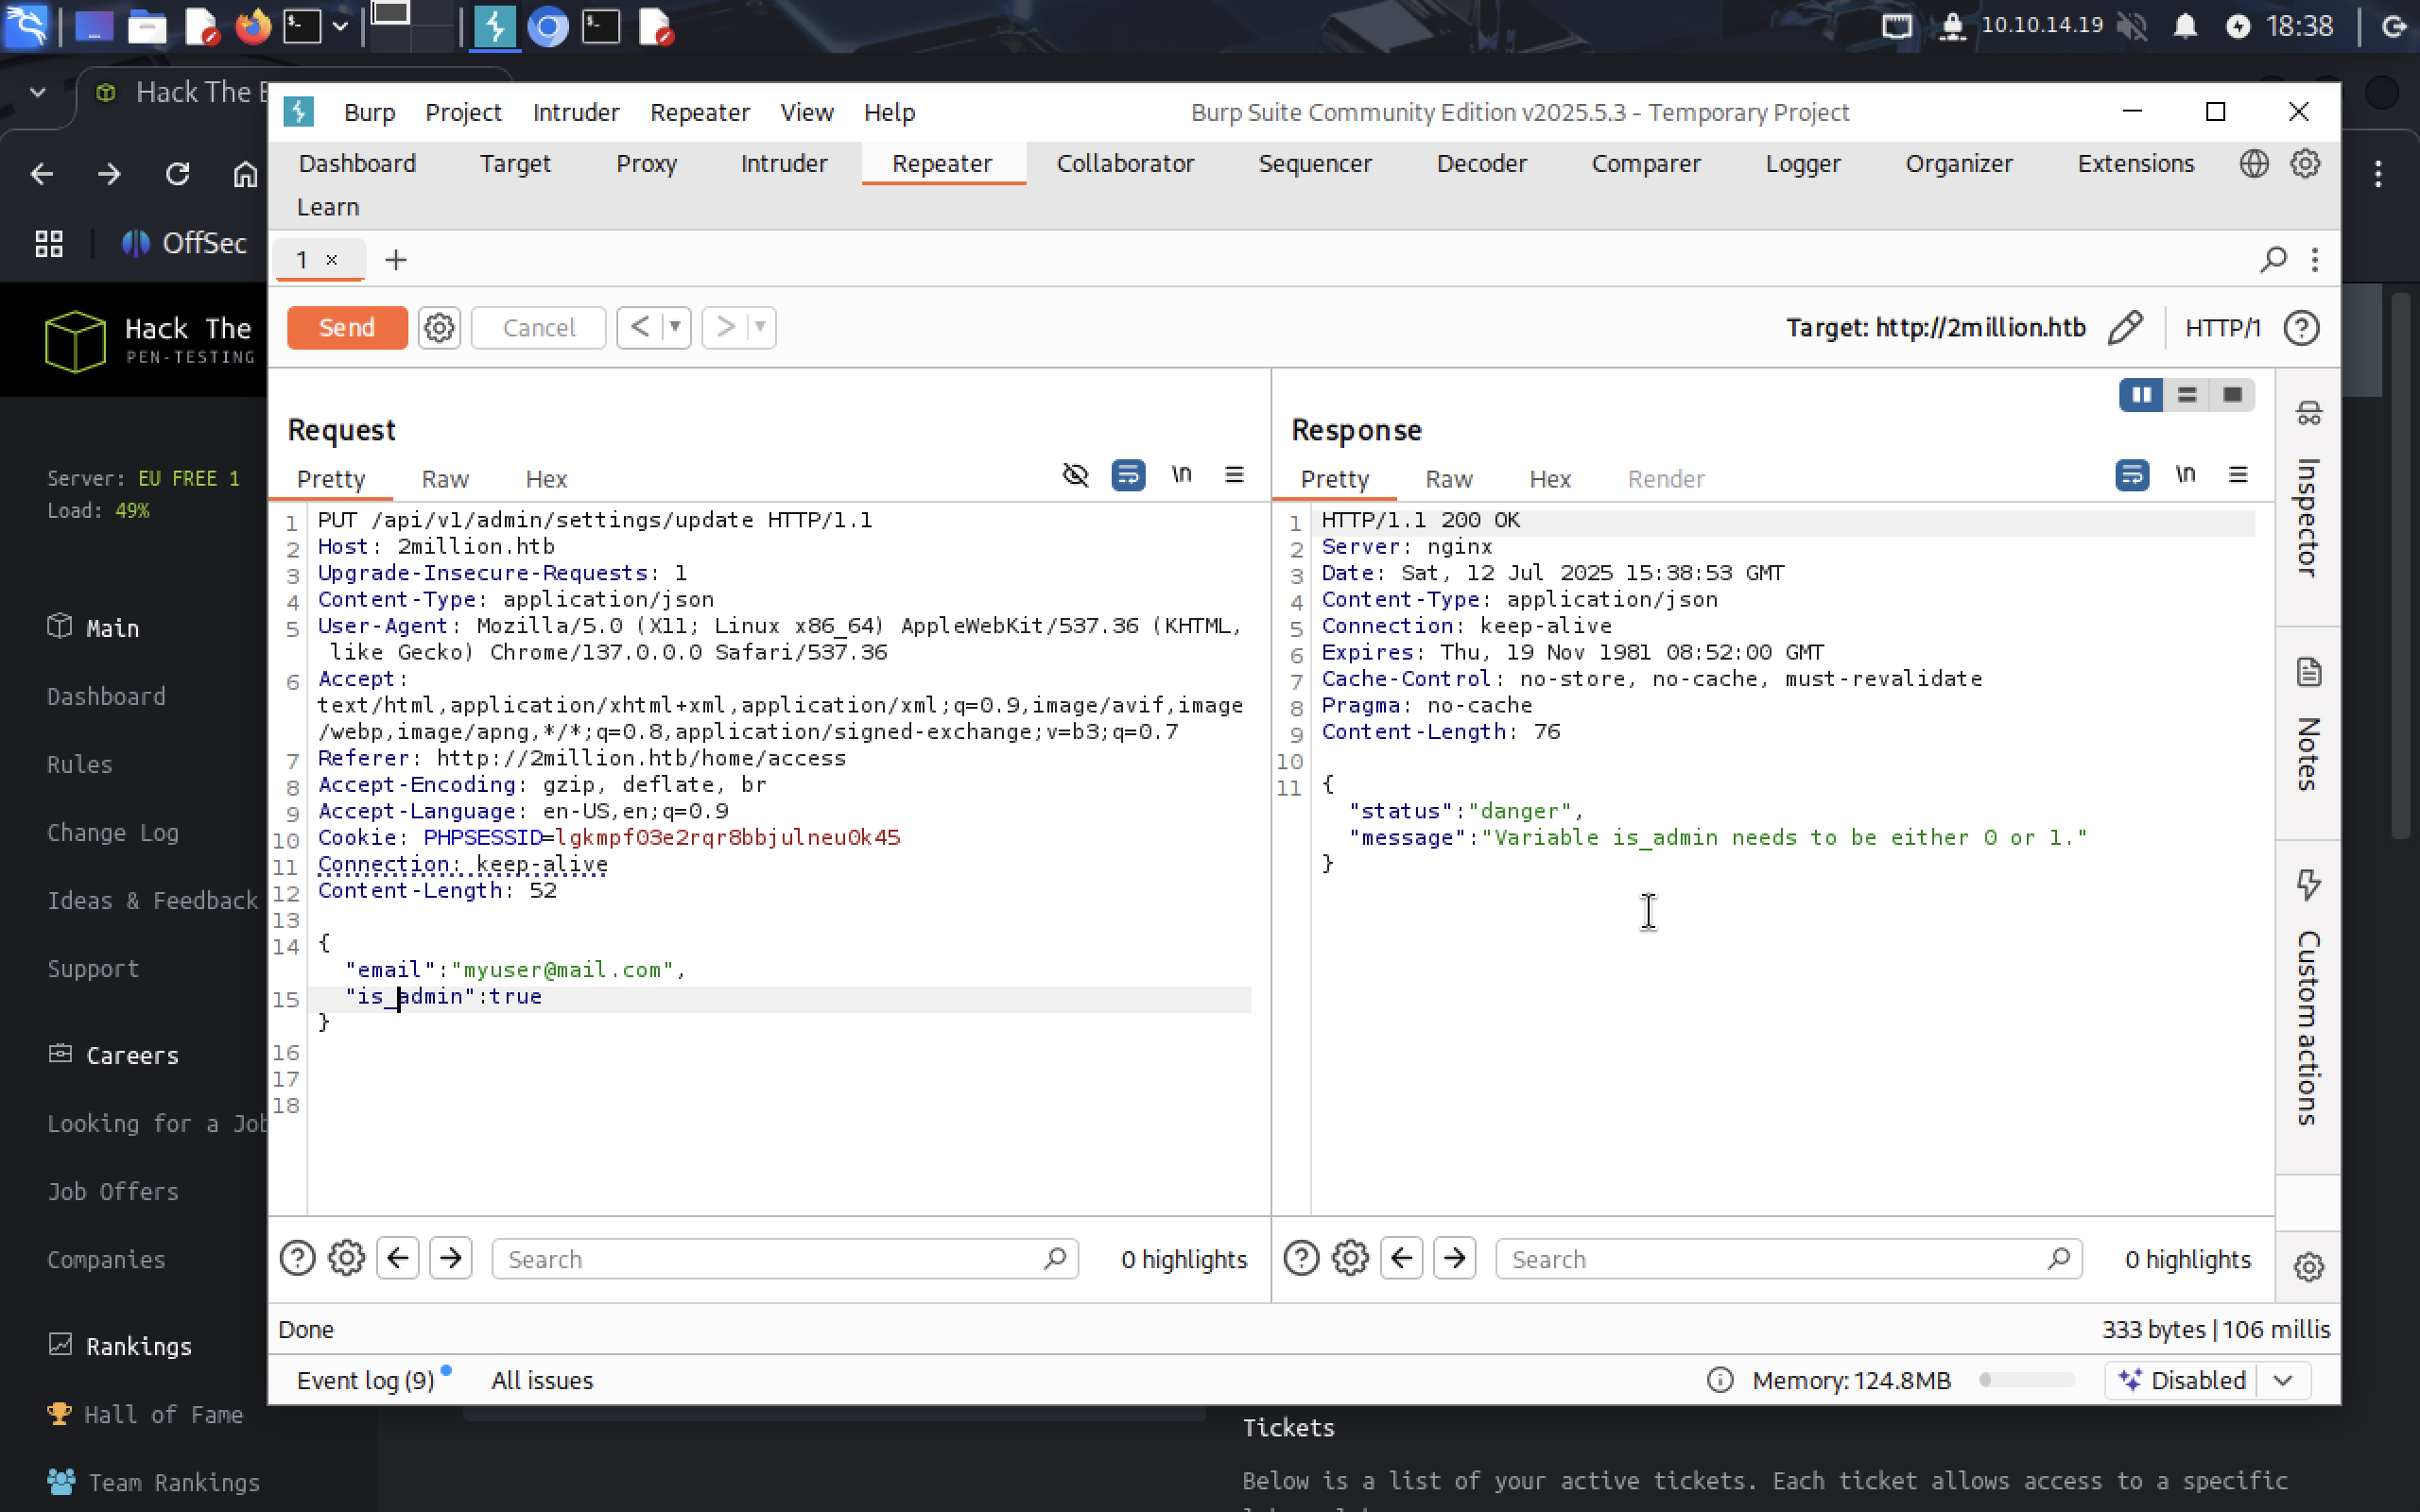
Task: Toggle the HTTP/1 protocol selector
Action: pyautogui.click(x=2222, y=328)
